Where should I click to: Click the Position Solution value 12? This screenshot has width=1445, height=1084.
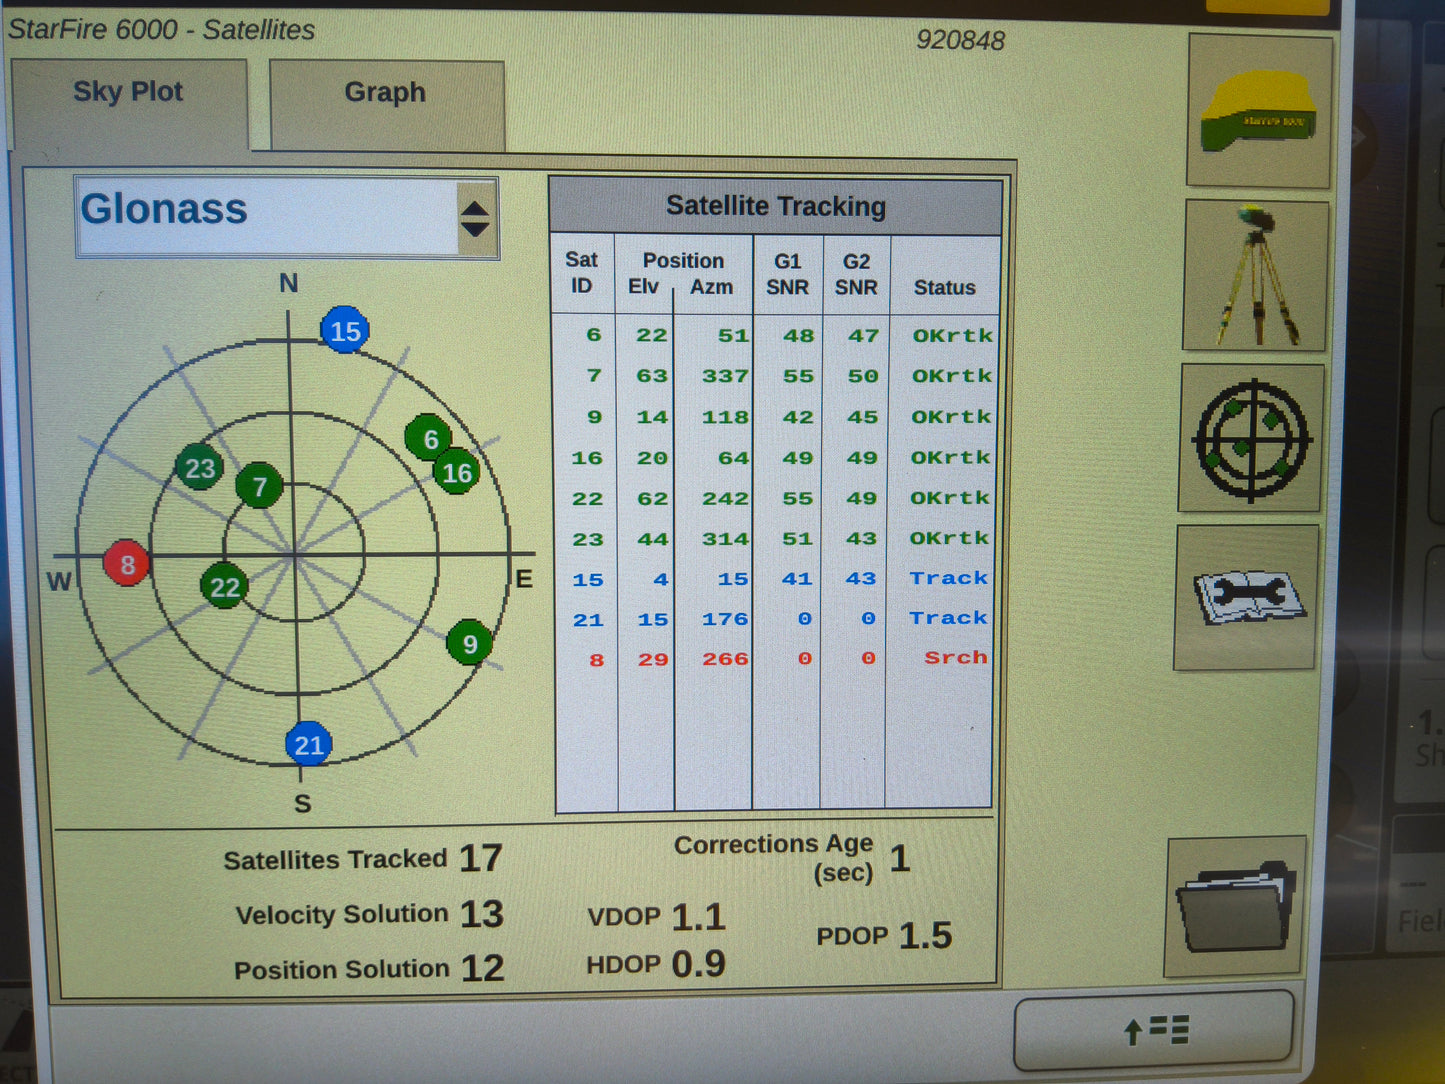pos(482,968)
